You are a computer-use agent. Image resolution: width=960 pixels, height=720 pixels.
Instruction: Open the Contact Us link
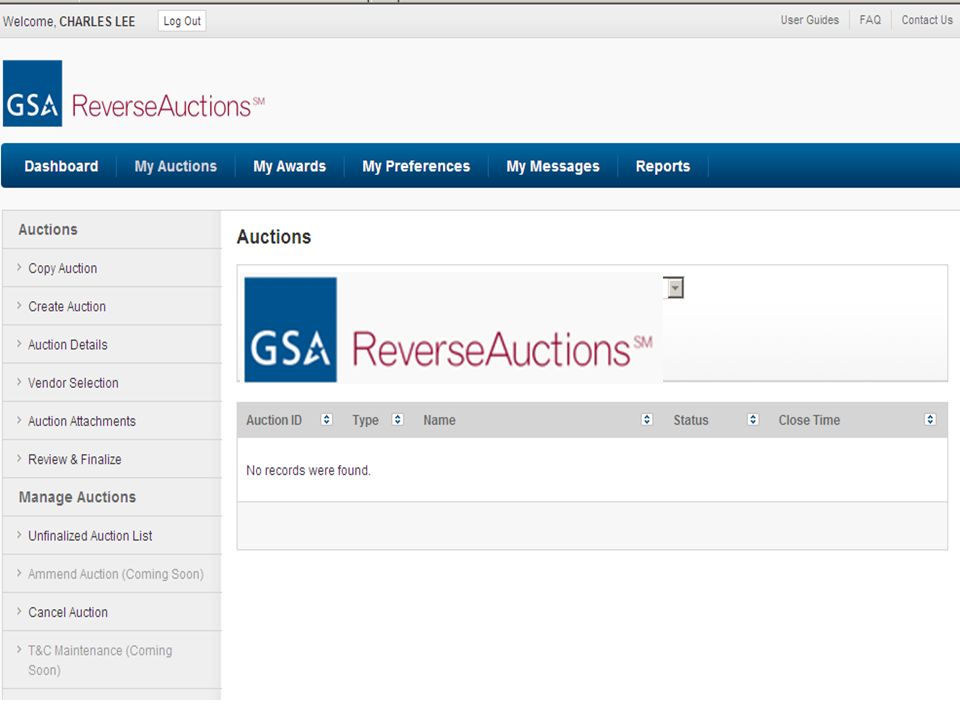click(927, 20)
